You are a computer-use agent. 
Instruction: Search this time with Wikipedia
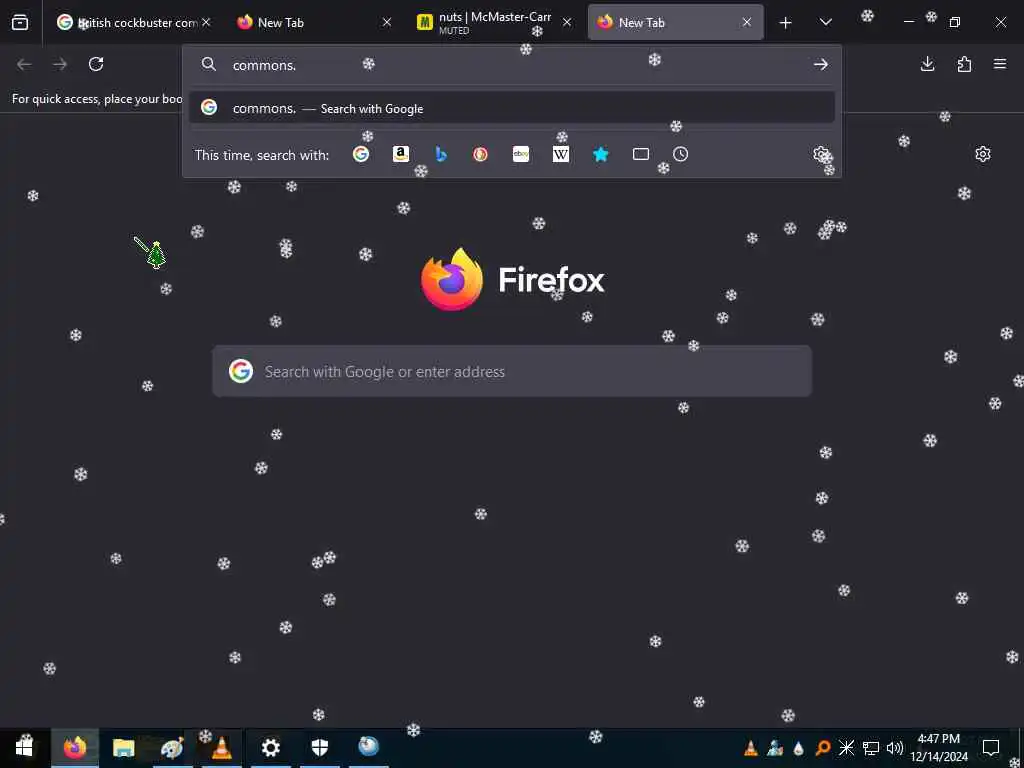(560, 154)
